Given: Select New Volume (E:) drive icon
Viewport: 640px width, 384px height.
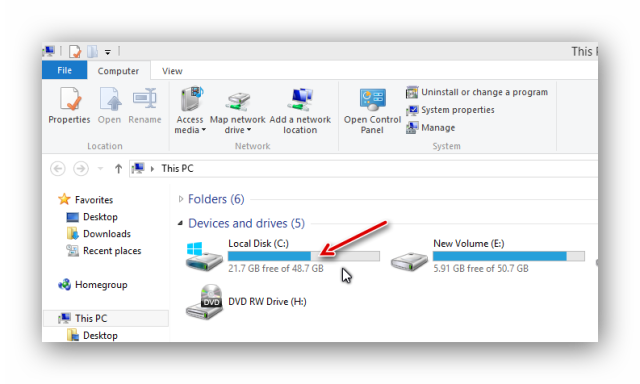Looking at the screenshot, I should pyautogui.click(x=409, y=261).
